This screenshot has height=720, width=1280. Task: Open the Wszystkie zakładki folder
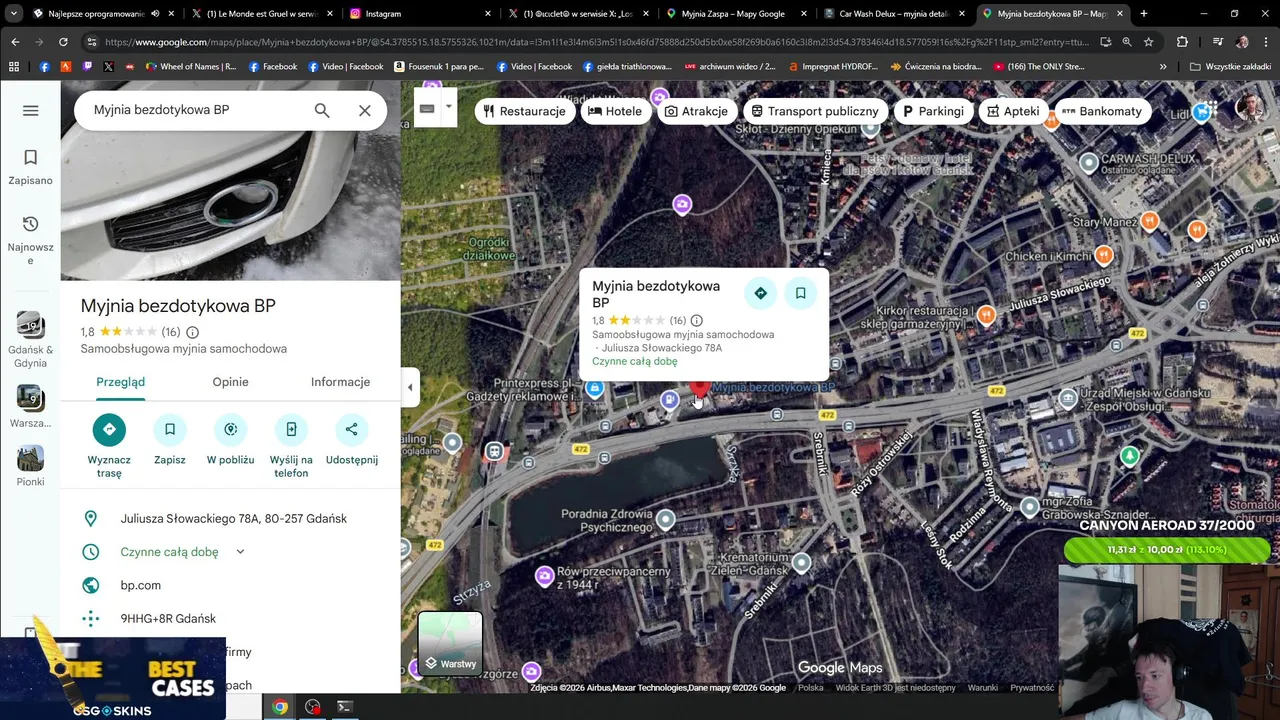tap(1230, 67)
